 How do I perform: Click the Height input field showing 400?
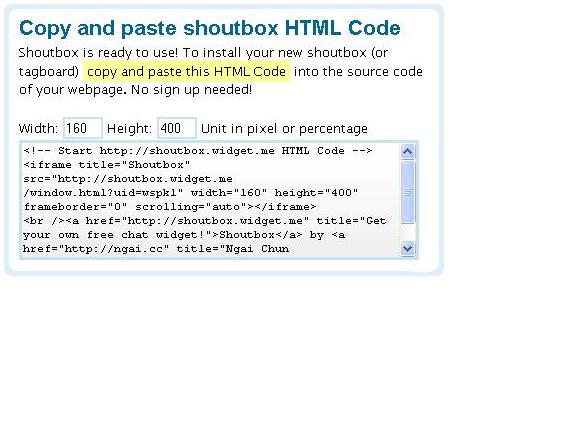[x=177, y=128]
